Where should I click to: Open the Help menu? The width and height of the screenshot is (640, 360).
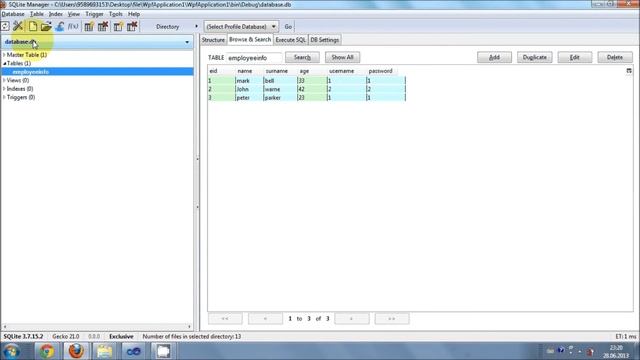(134, 14)
